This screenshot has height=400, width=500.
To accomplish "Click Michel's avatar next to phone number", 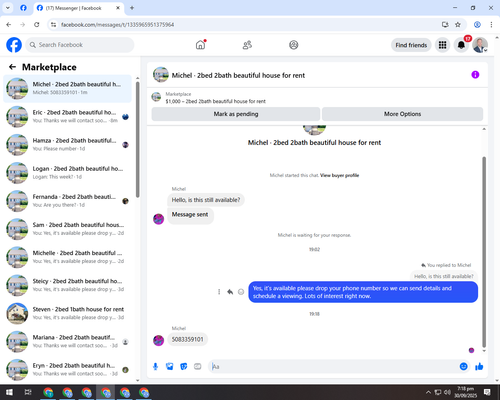I will tap(158, 340).
